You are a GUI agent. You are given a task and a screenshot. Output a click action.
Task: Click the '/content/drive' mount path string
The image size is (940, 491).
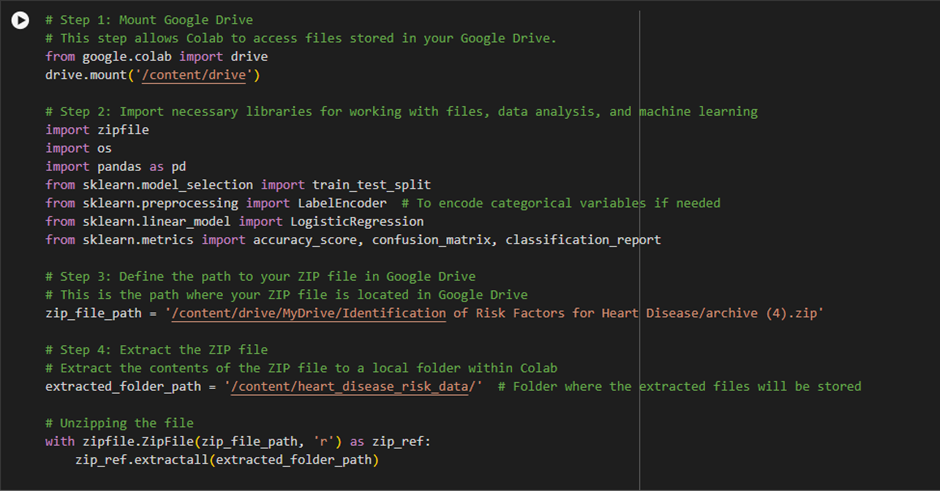pos(194,75)
